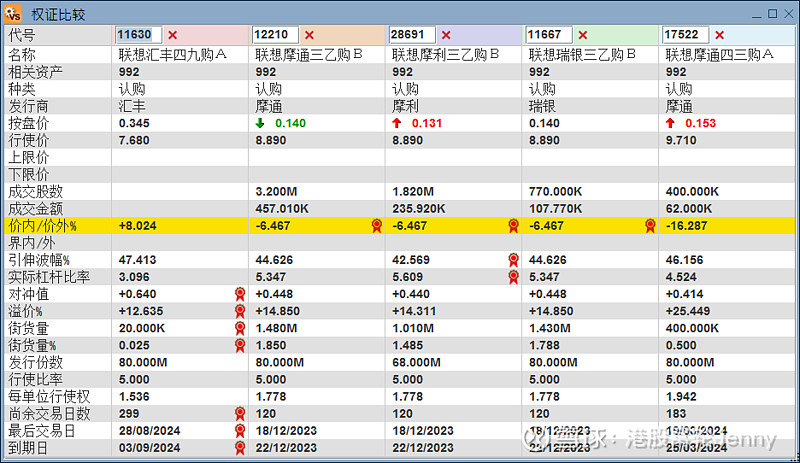Click the 12210 code input field
Viewport: 800px width, 463px height.
pyautogui.click(x=275, y=35)
